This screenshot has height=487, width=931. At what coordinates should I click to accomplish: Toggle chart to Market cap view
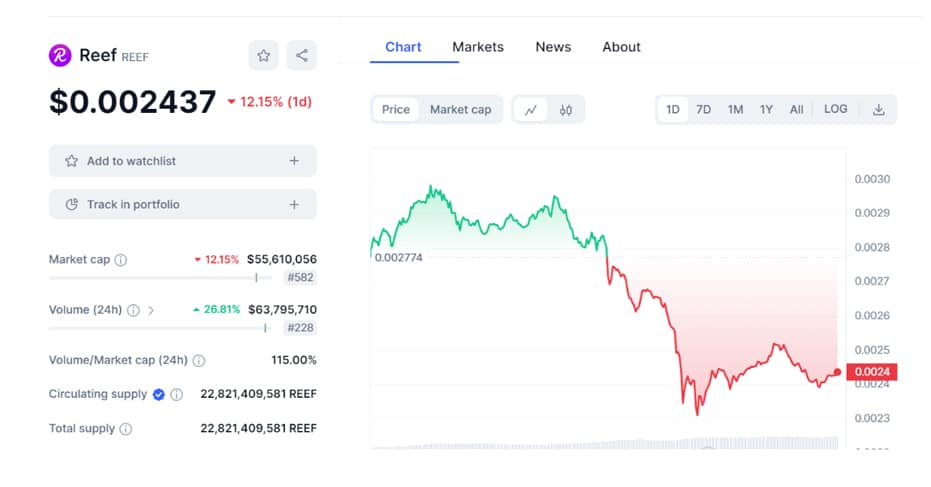(x=460, y=110)
